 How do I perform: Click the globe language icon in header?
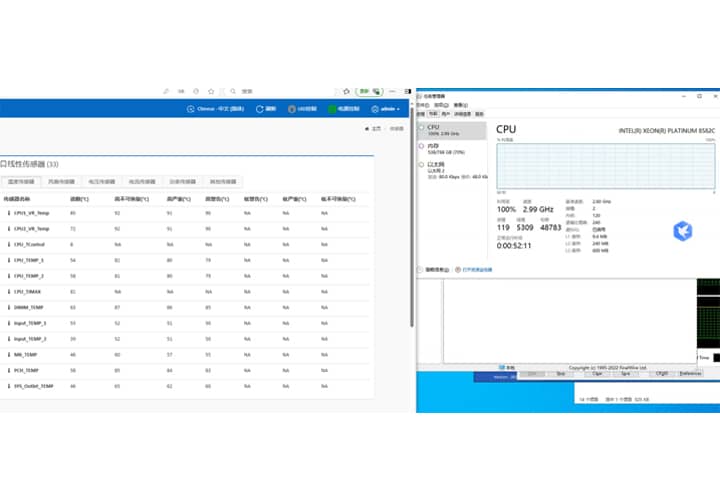coord(189,109)
